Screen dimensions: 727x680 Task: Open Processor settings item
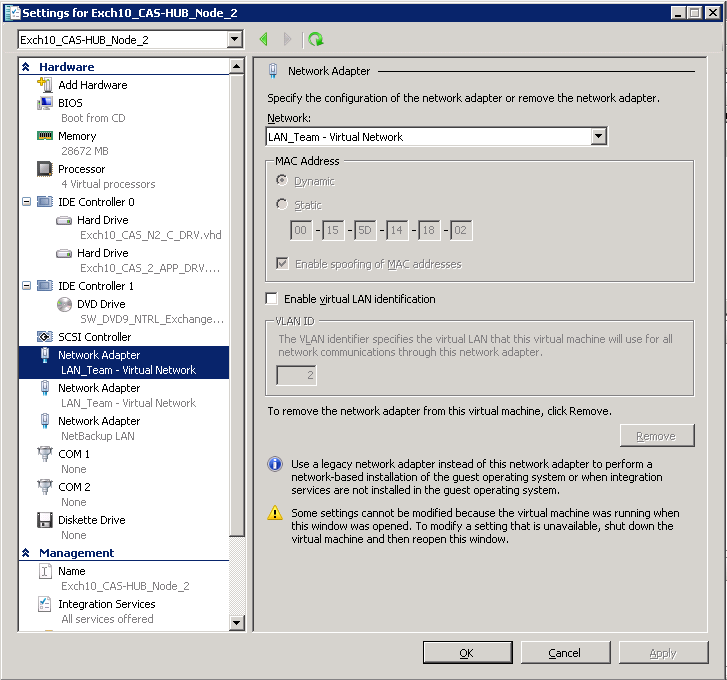click(81, 169)
